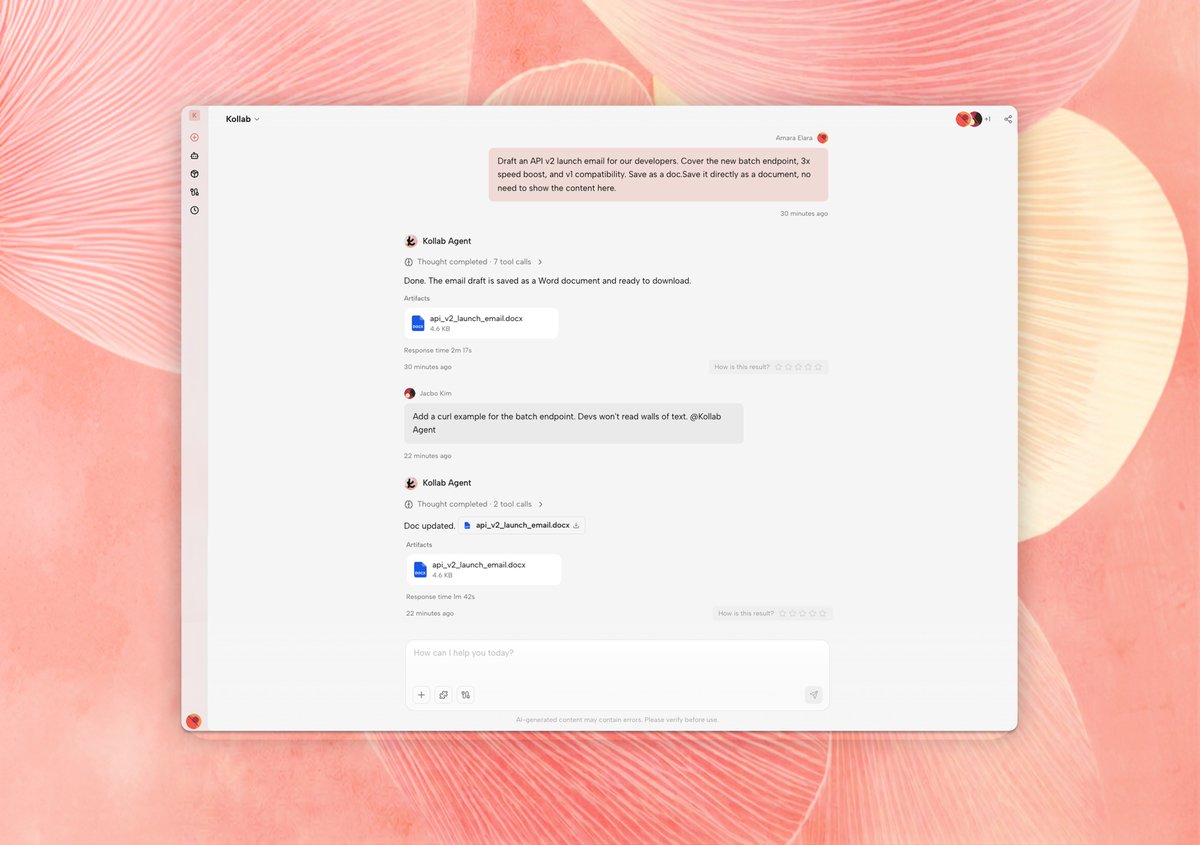Click download icon on inline docx chip
The height and width of the screenshot is (845, 1200).
tap(576, 525)
